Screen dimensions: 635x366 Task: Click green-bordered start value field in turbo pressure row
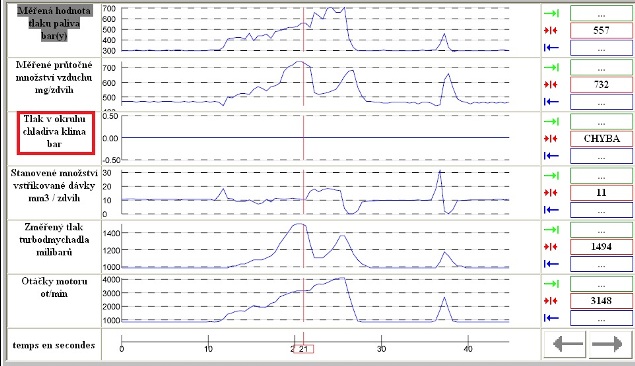pos(601,230)
